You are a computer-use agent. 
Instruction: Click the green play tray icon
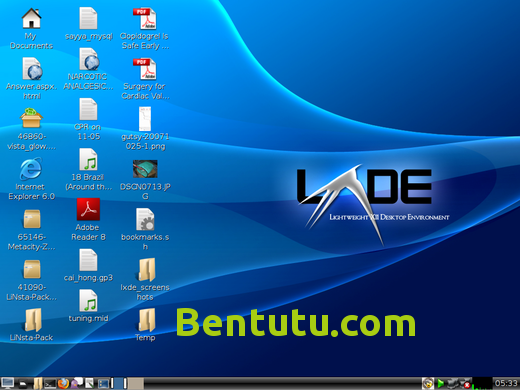(441, 383)
